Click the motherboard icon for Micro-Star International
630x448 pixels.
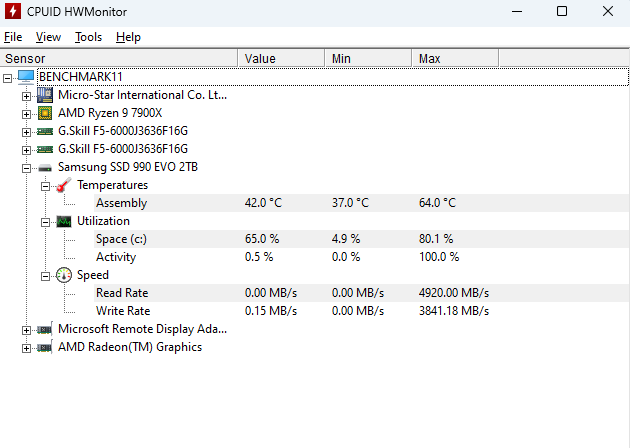tap(45, 95)
